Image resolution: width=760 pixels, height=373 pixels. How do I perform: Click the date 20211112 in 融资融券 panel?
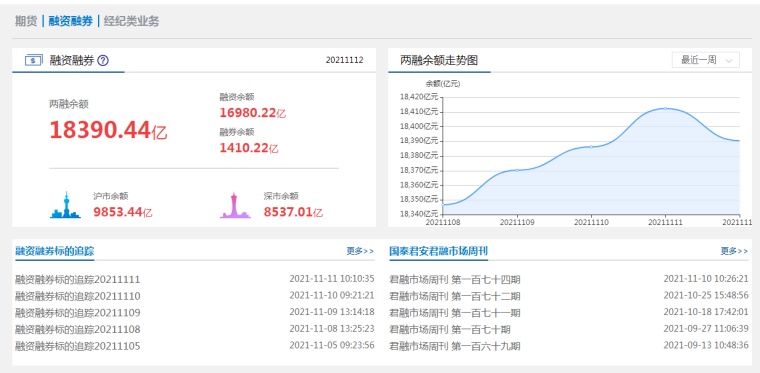(x=344, y=60)
